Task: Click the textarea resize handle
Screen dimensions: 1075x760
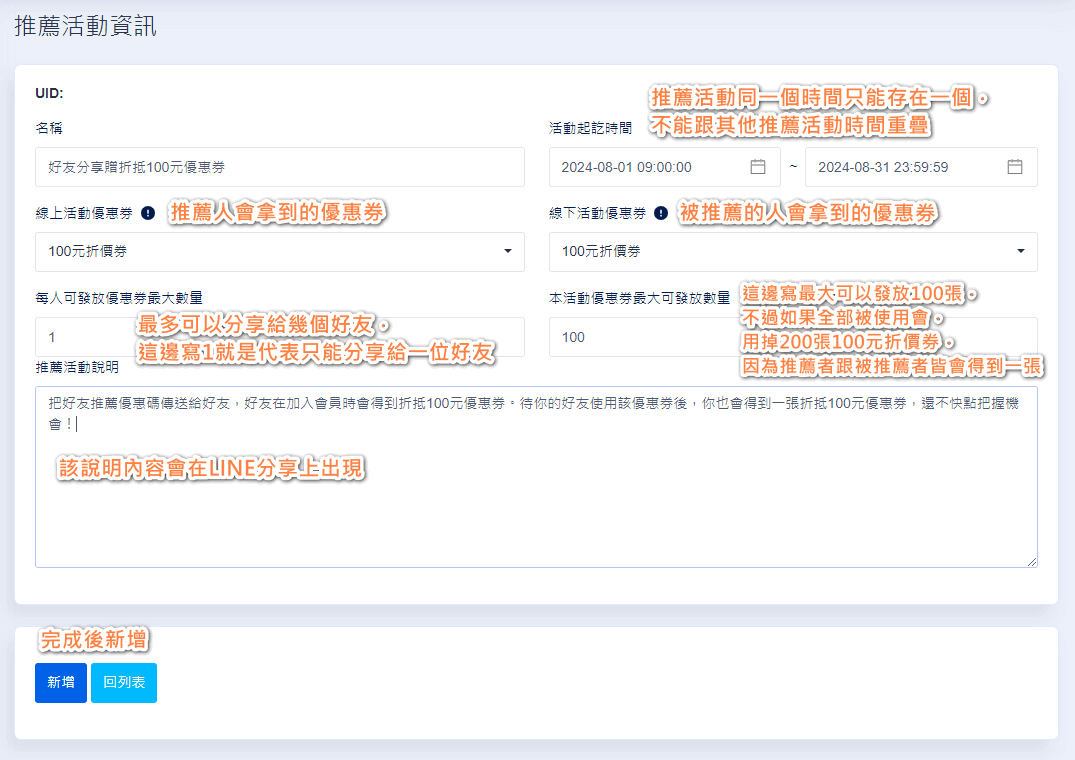Action: click(1034, 562)
